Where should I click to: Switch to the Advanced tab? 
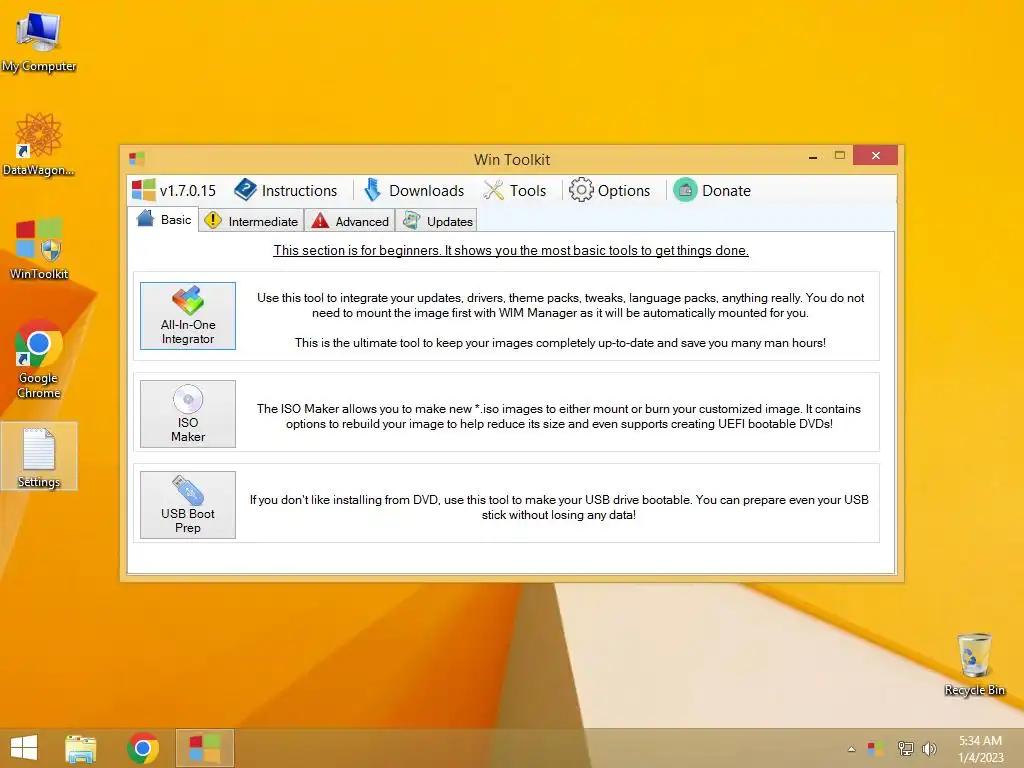[x=350, y=221]
